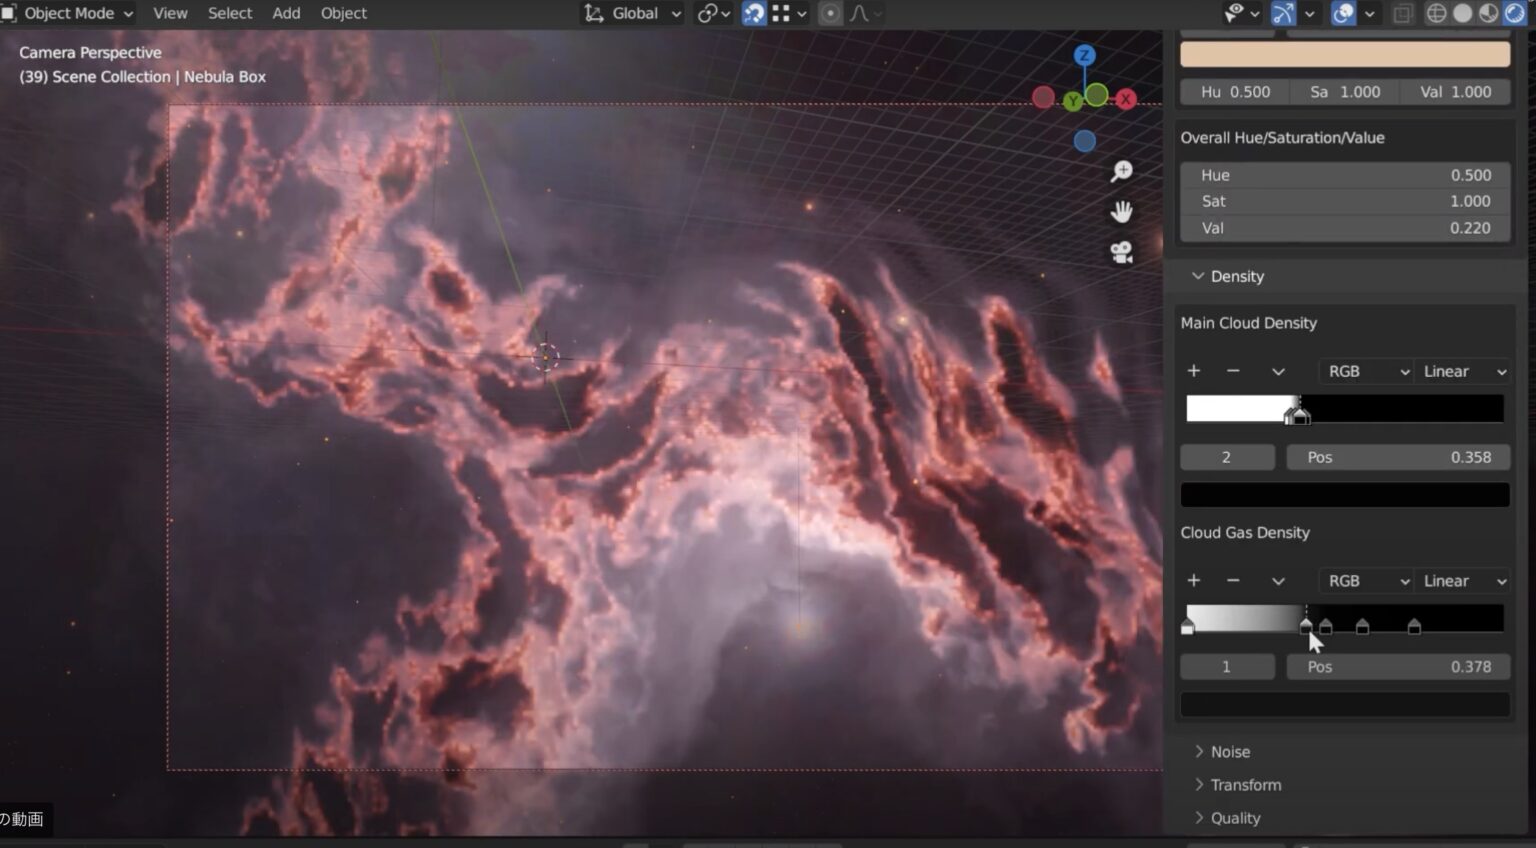
Task: Open the RGB dropdown under Main Cloud Density
Action: tap(1365, 371)
